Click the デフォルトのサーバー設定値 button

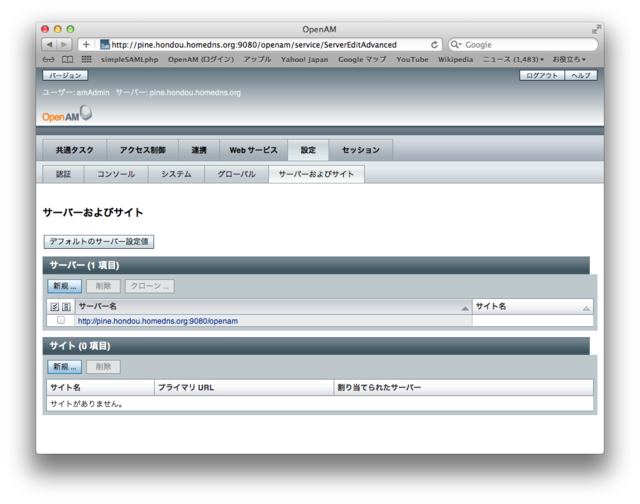(99, 242)
